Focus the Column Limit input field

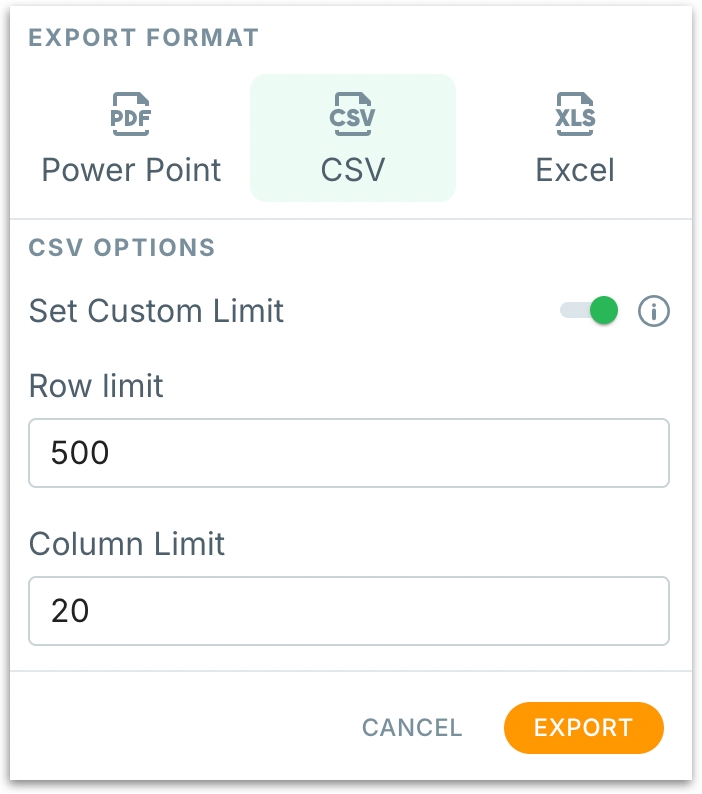coord(348,610)
